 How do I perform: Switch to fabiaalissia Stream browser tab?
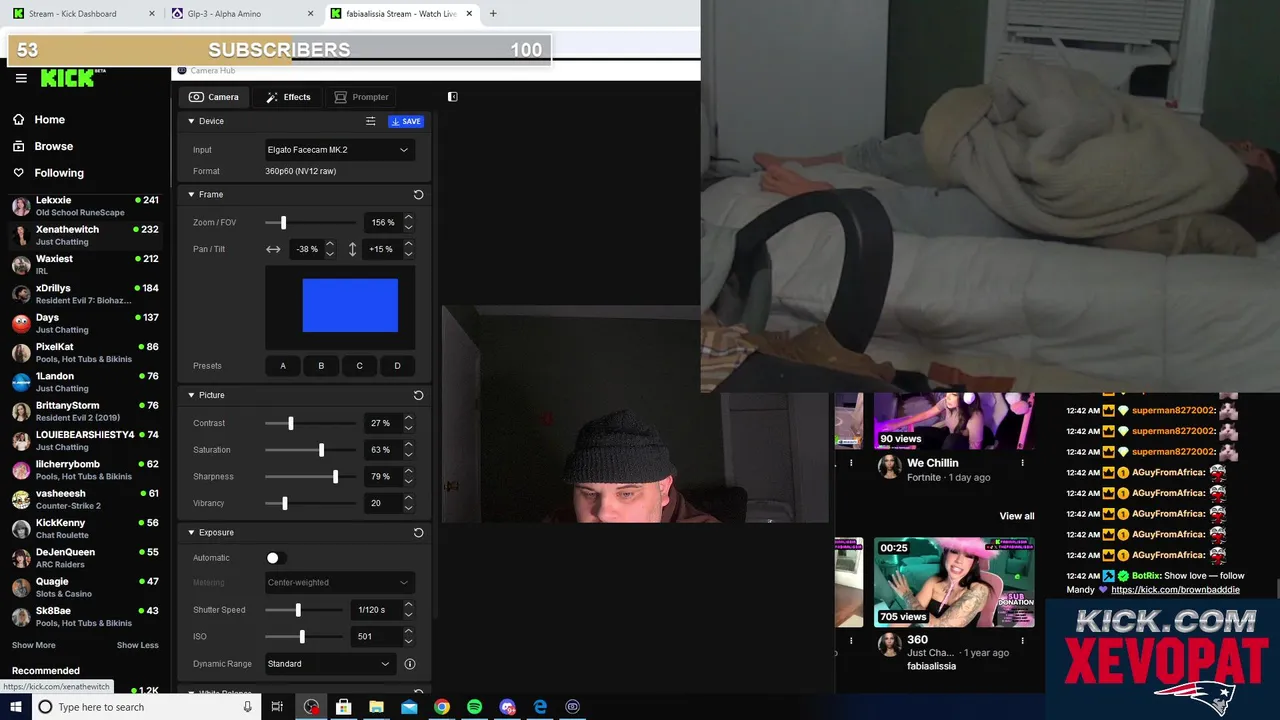point(400,14)
